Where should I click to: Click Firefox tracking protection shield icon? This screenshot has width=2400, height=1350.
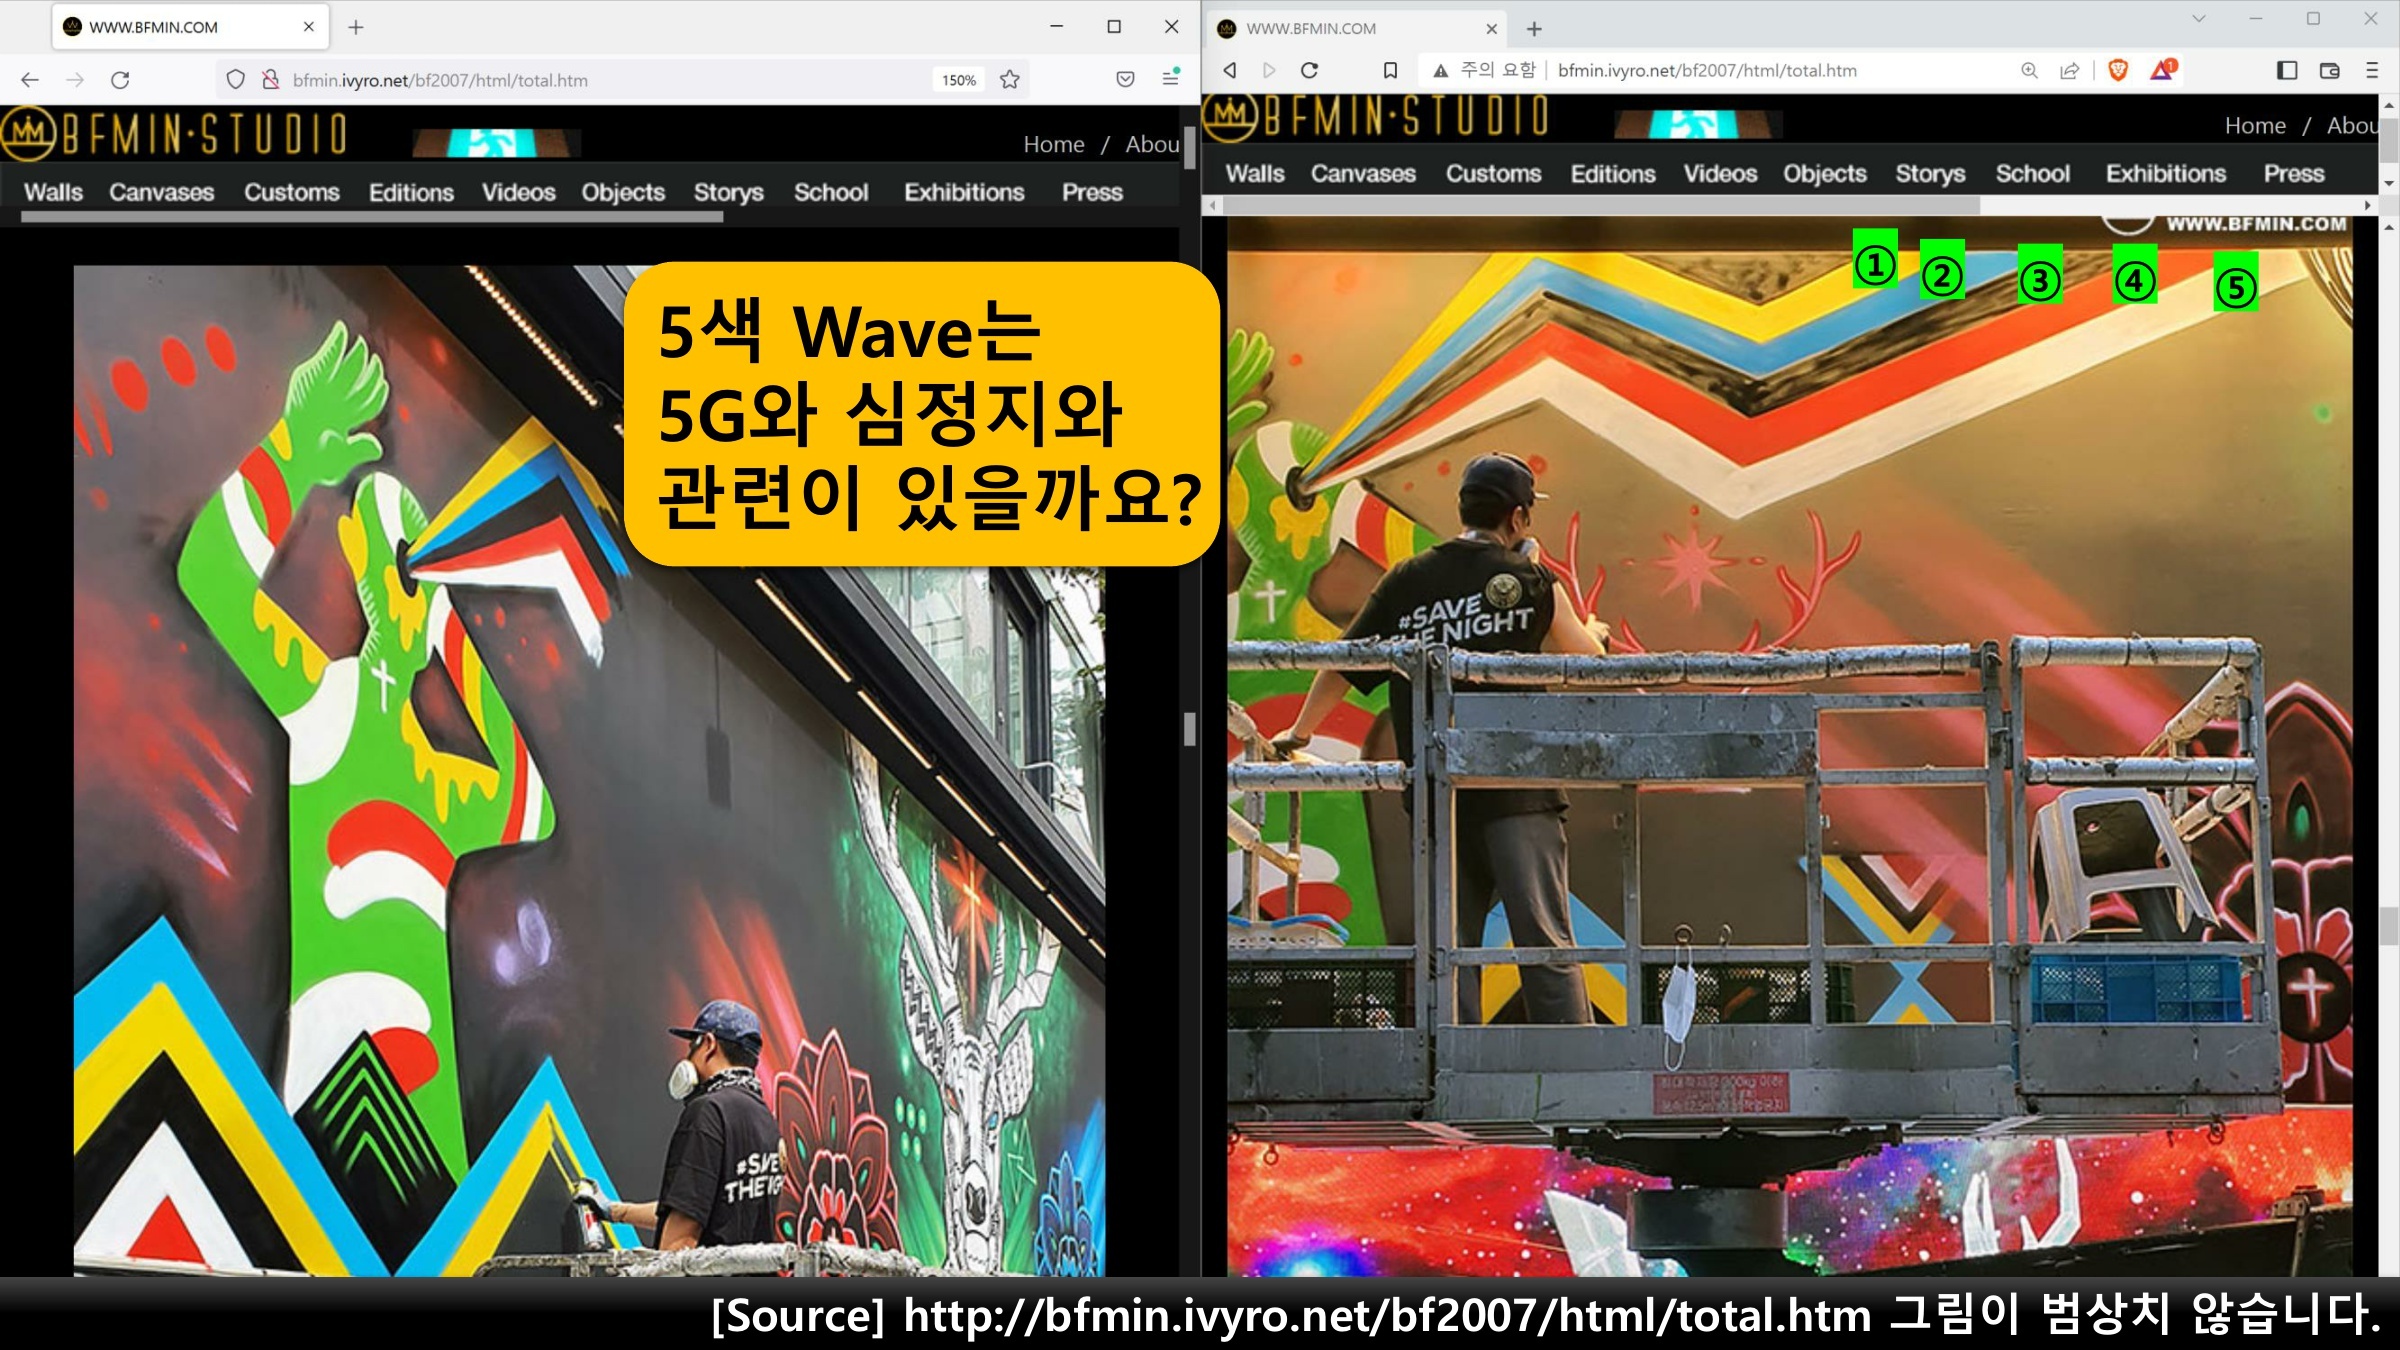pyautogui.click(x=235, y=80)
